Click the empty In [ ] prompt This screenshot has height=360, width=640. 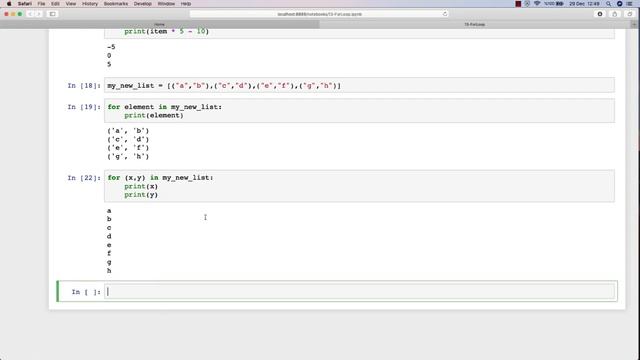click(86, 292)
